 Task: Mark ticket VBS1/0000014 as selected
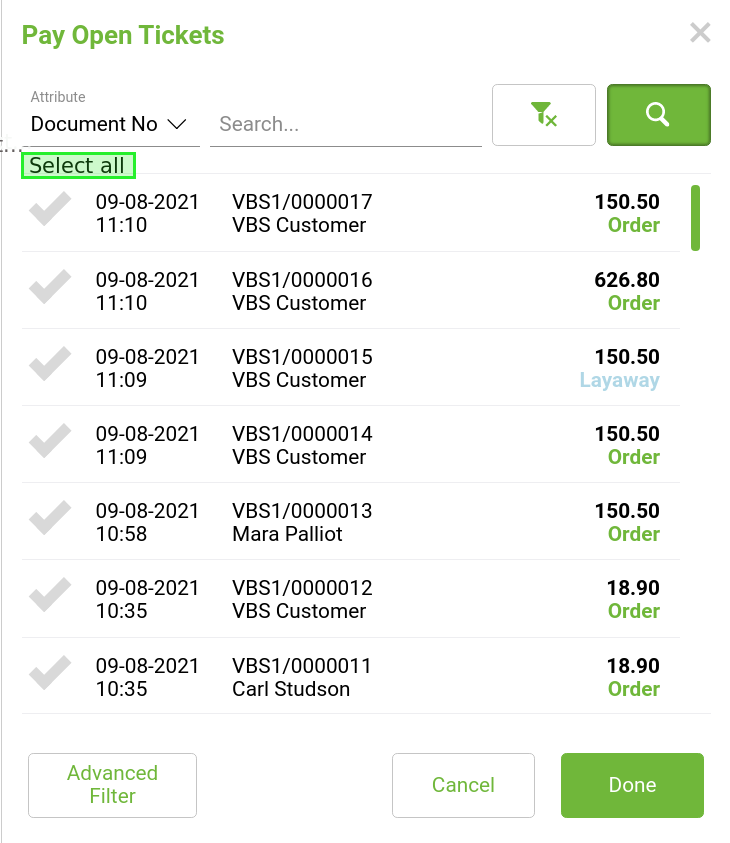click(50, 443)
